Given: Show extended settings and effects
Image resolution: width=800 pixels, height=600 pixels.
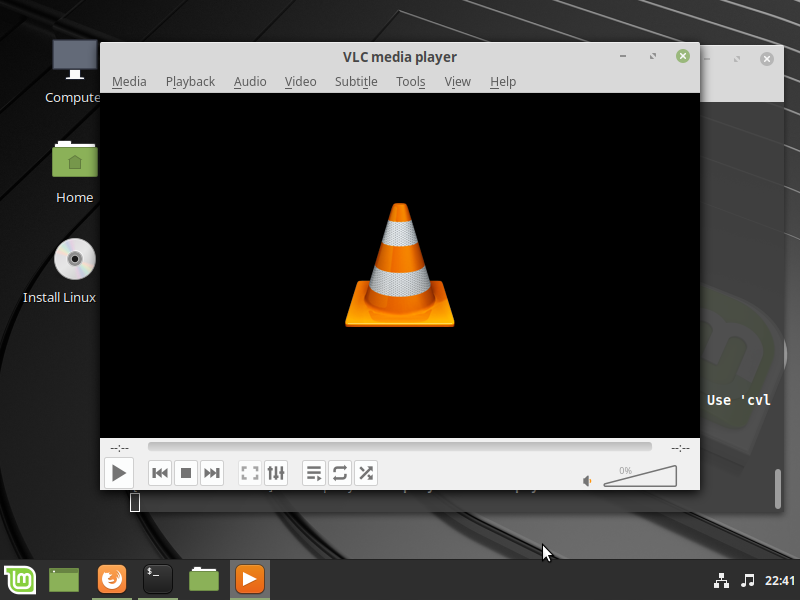Looking at the screenshot, I should click(276, 473).
